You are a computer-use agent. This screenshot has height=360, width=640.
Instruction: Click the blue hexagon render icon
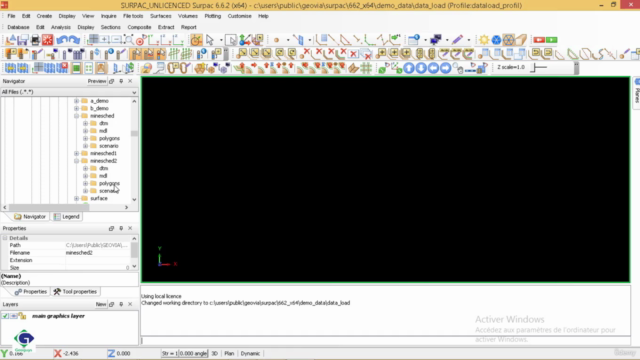coord(496,40)
